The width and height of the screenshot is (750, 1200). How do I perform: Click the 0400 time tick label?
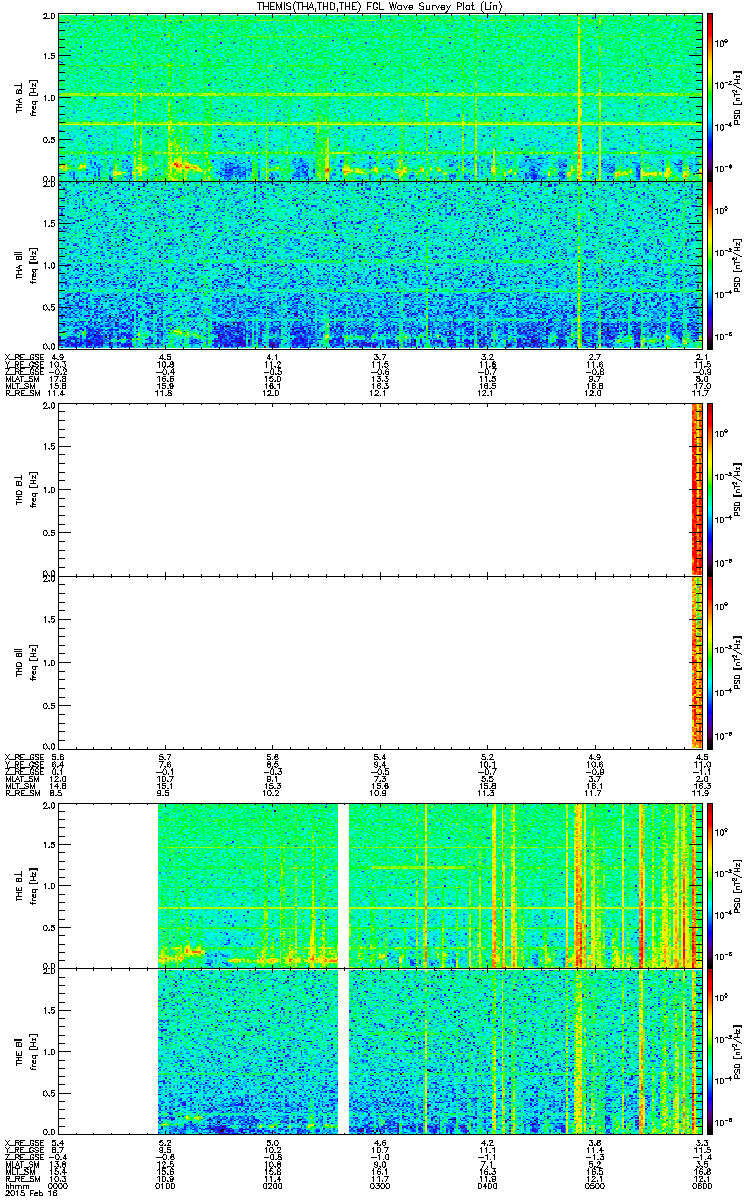(x=487, y=1184)
